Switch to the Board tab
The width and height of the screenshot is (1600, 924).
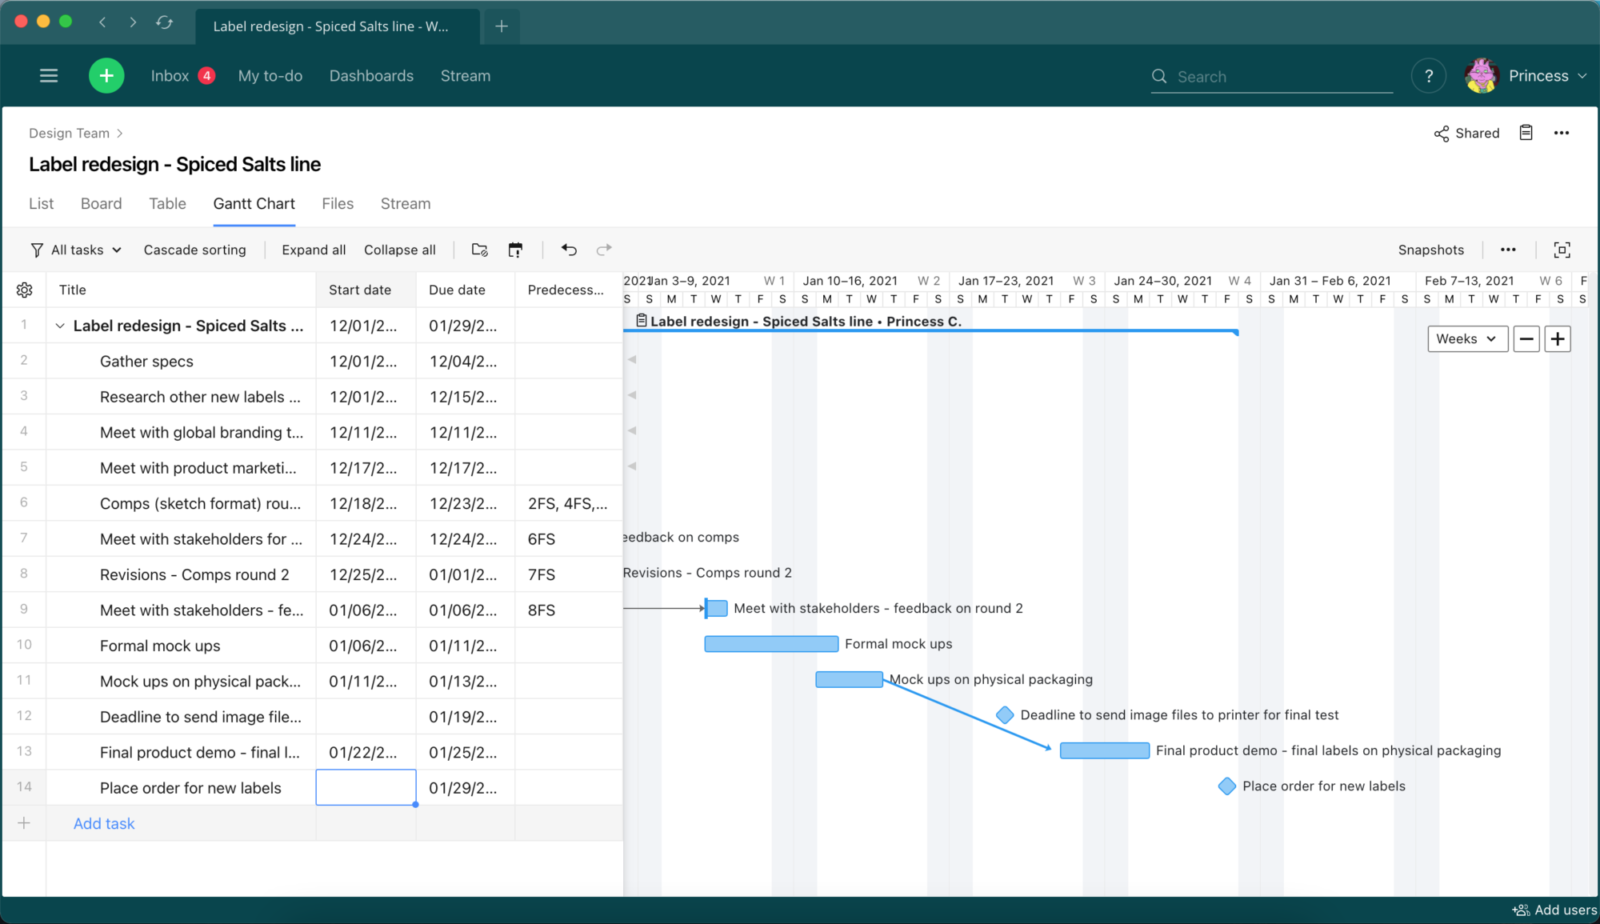coord(101,204)
